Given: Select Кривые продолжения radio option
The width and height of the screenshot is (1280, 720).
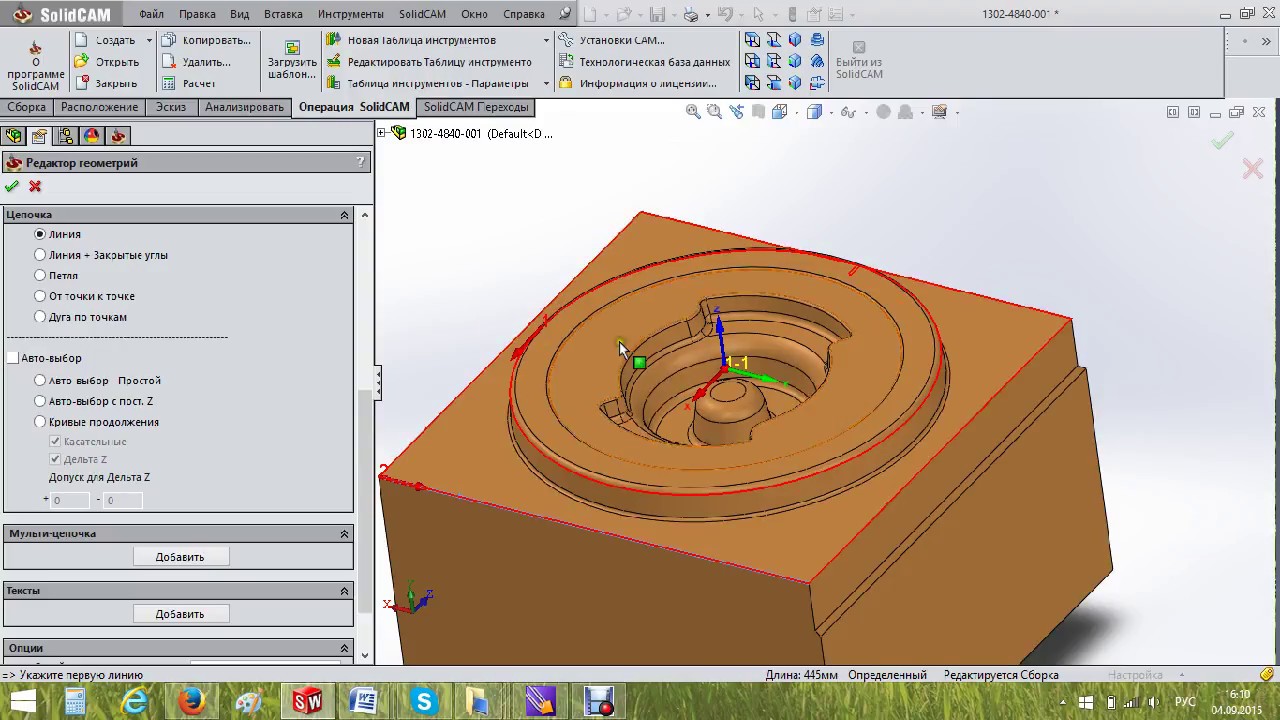Looking at the screenshot, I should click(x=40, y=422).
